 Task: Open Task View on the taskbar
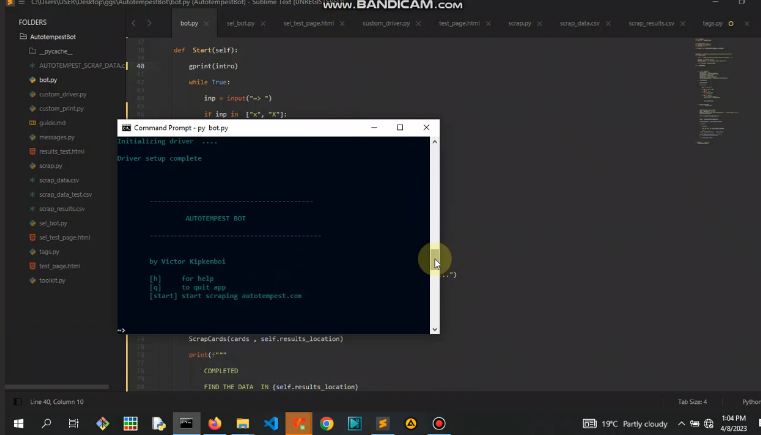(x=74, y=424)
